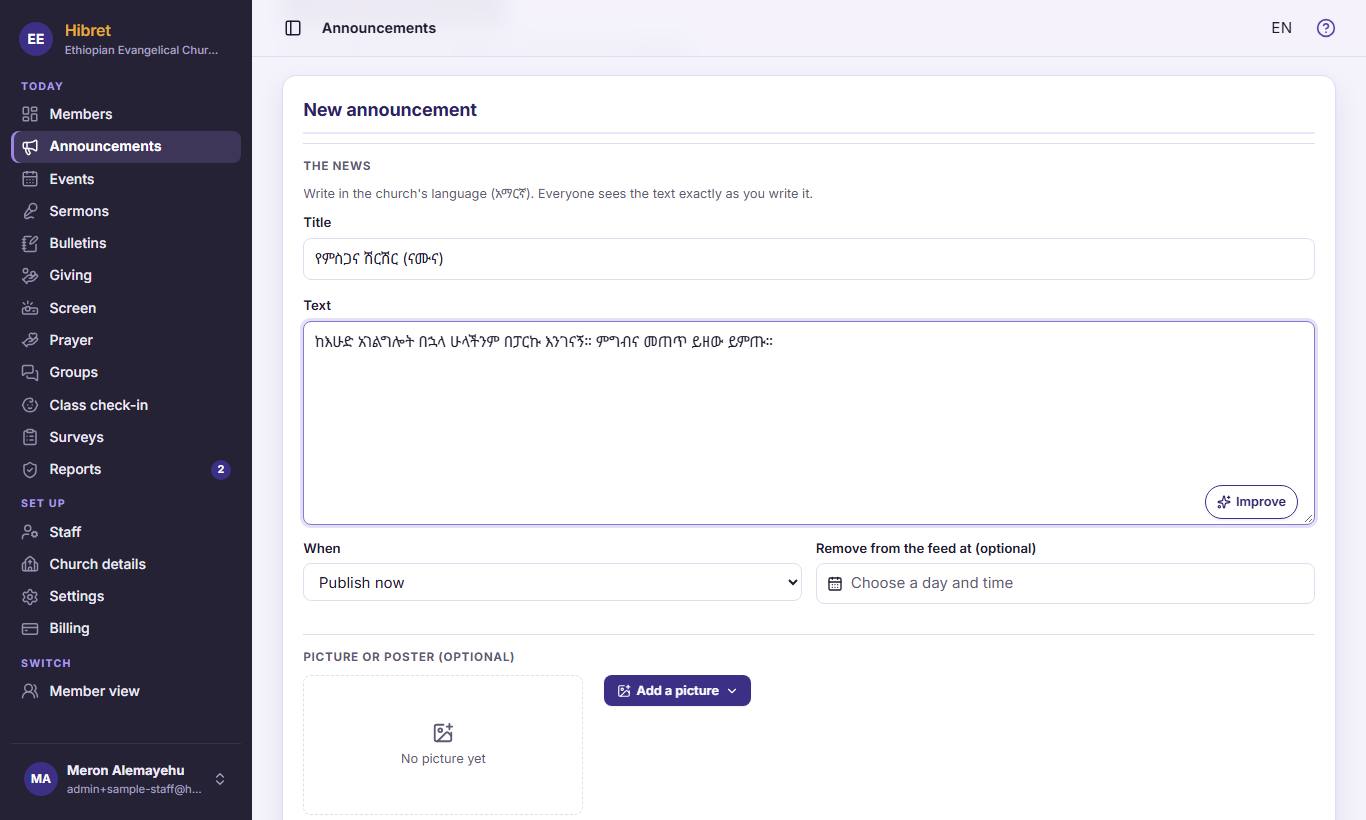
Task: Click the Improve button in the text box
Action: (x=1251, y=502)
